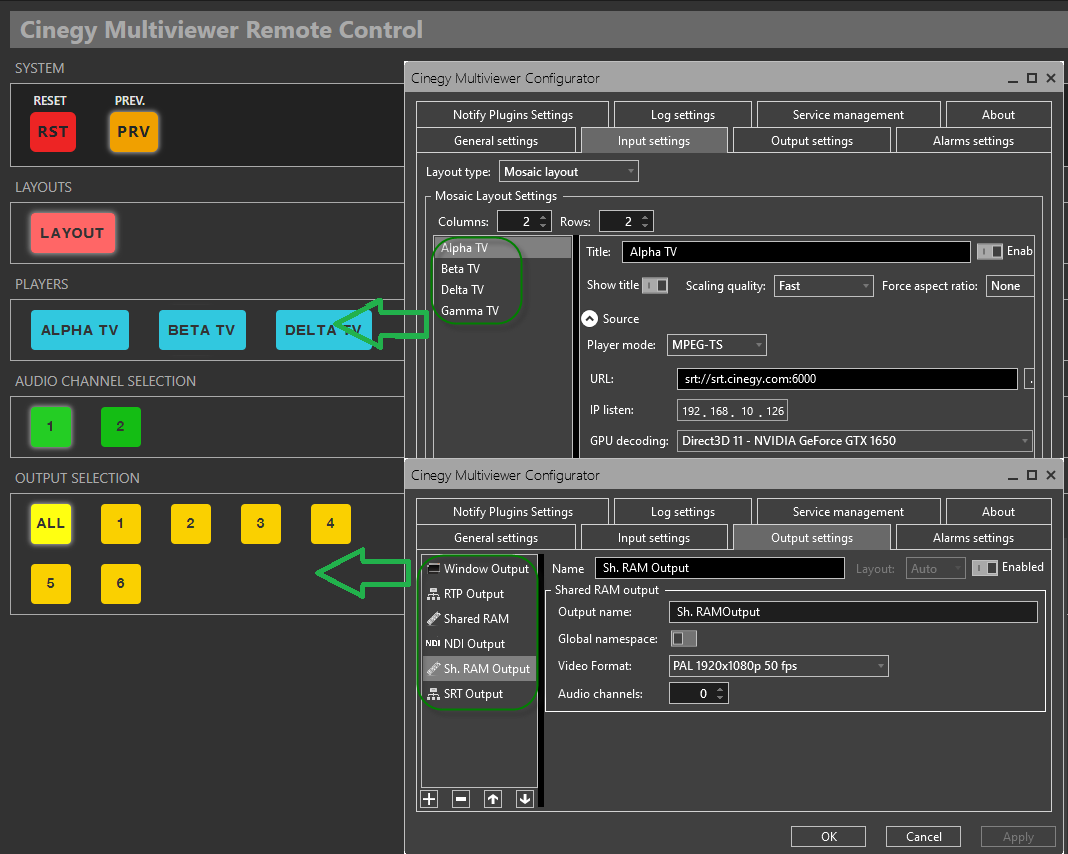Image resolution: width=1068 pixels, height=854 pixels.
Task: Move selected output down with the arrow icon
Action: click(524, 799)
